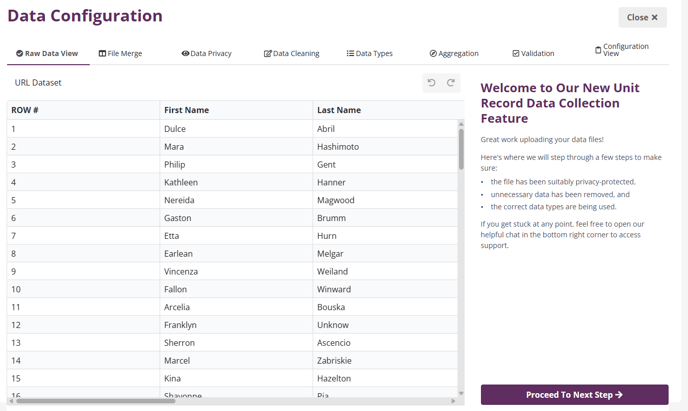Screen dimensions: 688x411
Task: Close the Data Configuration dialog
Action: pos(642,17)
